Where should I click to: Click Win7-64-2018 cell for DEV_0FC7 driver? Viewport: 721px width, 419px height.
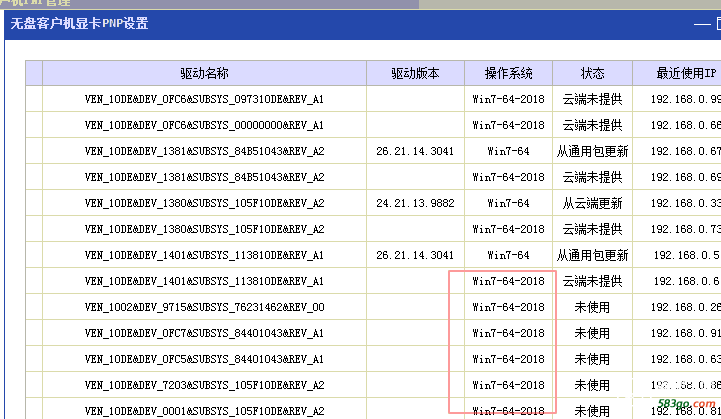point(508,333)
